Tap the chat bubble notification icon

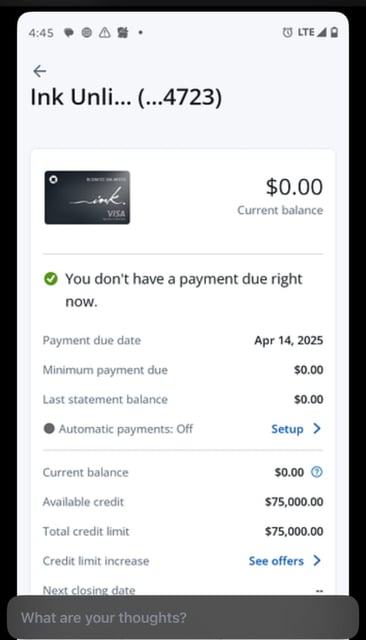tap(69, 33)
